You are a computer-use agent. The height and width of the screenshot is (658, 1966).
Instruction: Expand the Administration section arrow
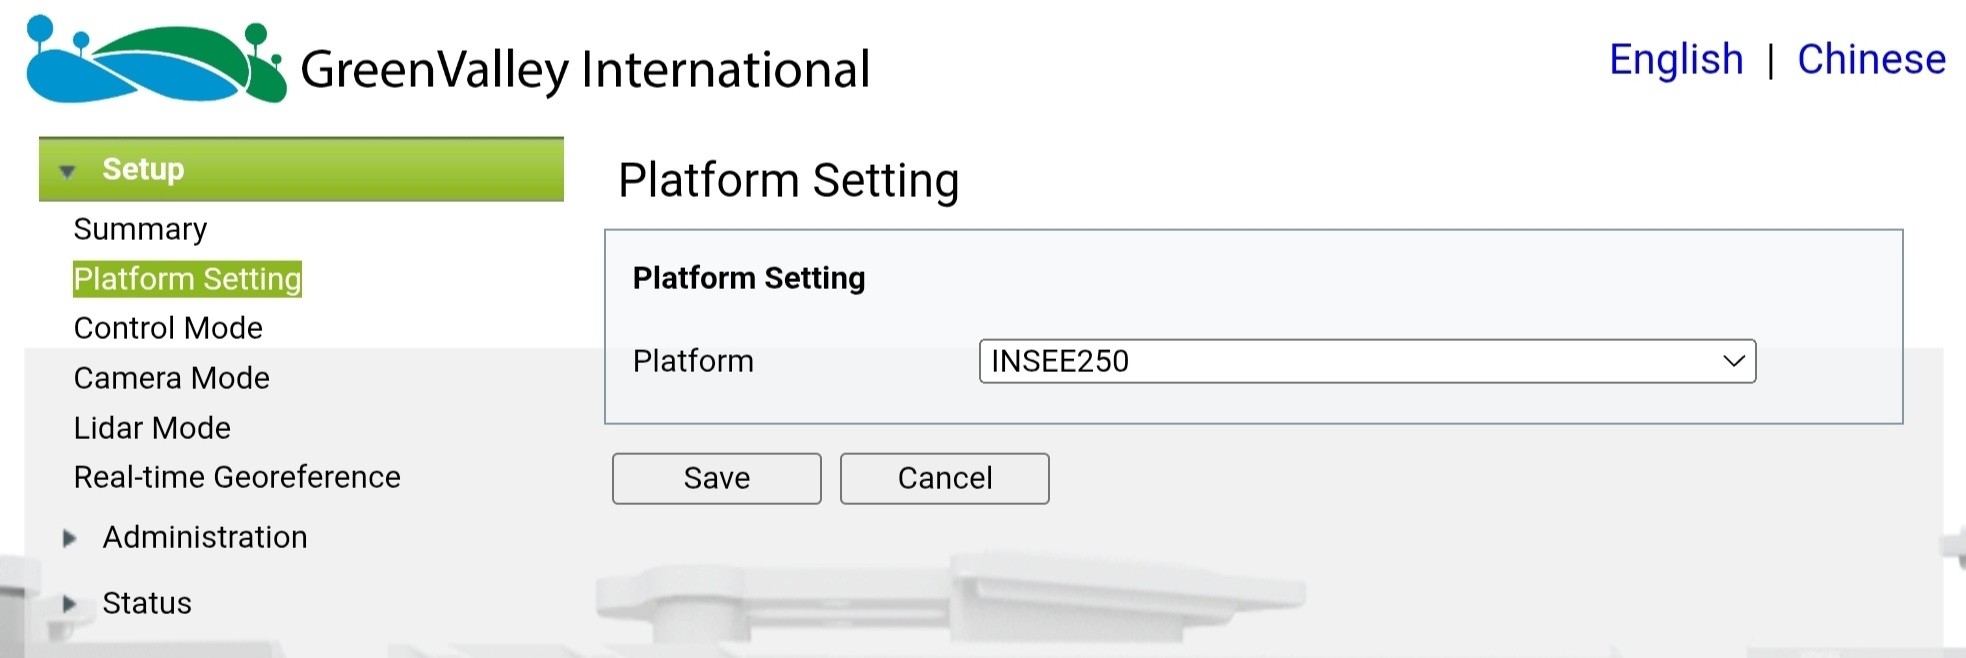[x=69, y=538]
